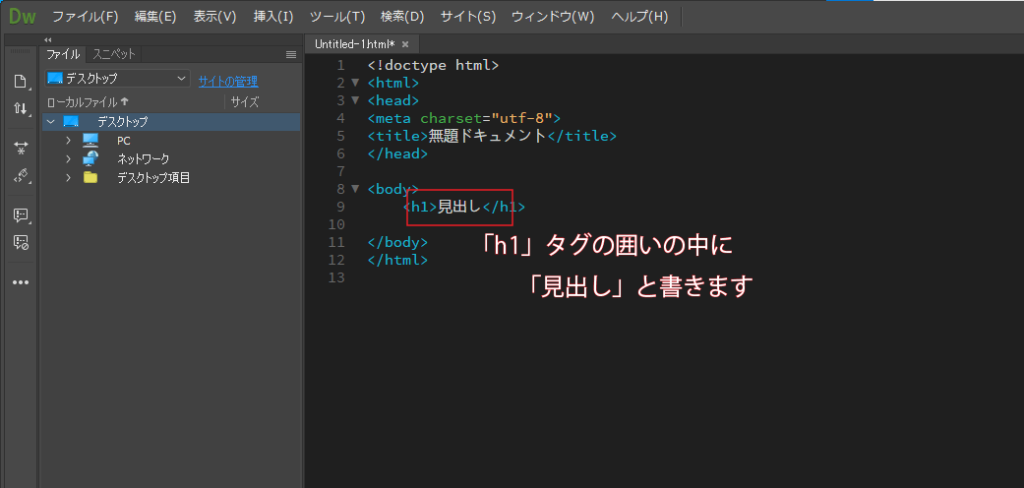Click the Dreamweaver Dw logo icon
This screenshot has height=488, width=1024.
point(22,16)
